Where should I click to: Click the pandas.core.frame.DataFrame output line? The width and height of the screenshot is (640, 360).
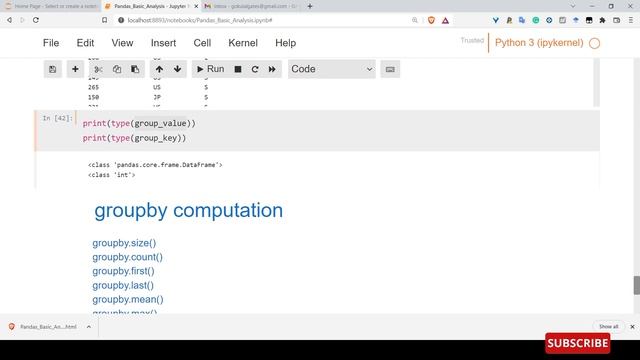point(155,165)
